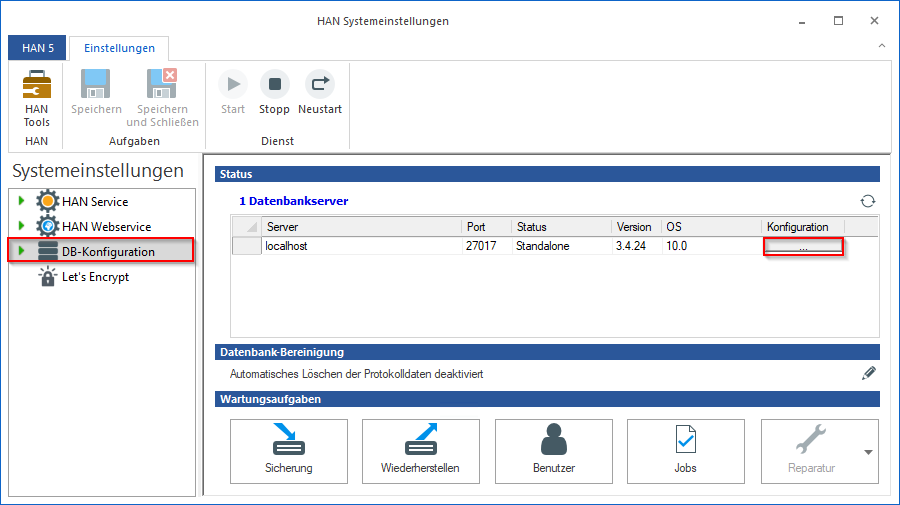Screen dimensions: 900x505
Task: Edit database cleanup with pencil icon
Action: [868, 374]
